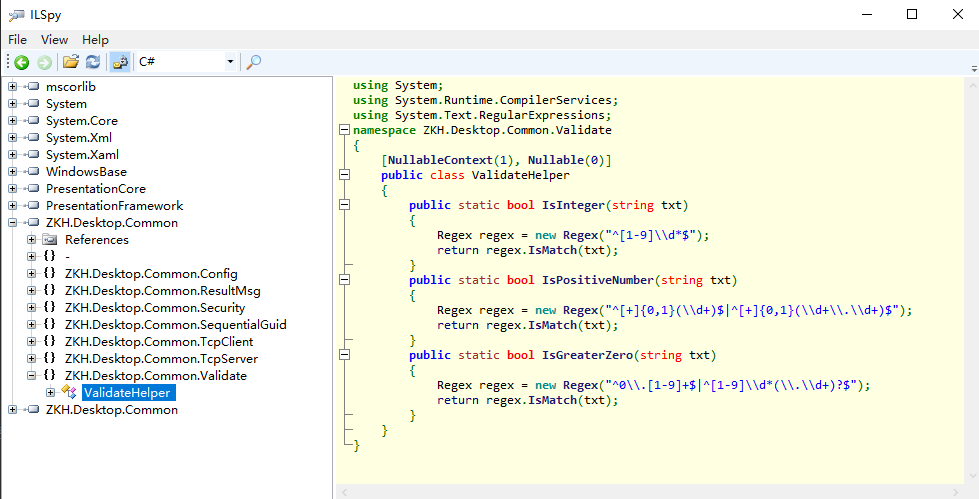Select the ValidateHelper class tree item
This screenshot has height=499, width=979.
[x=129, y=392]
